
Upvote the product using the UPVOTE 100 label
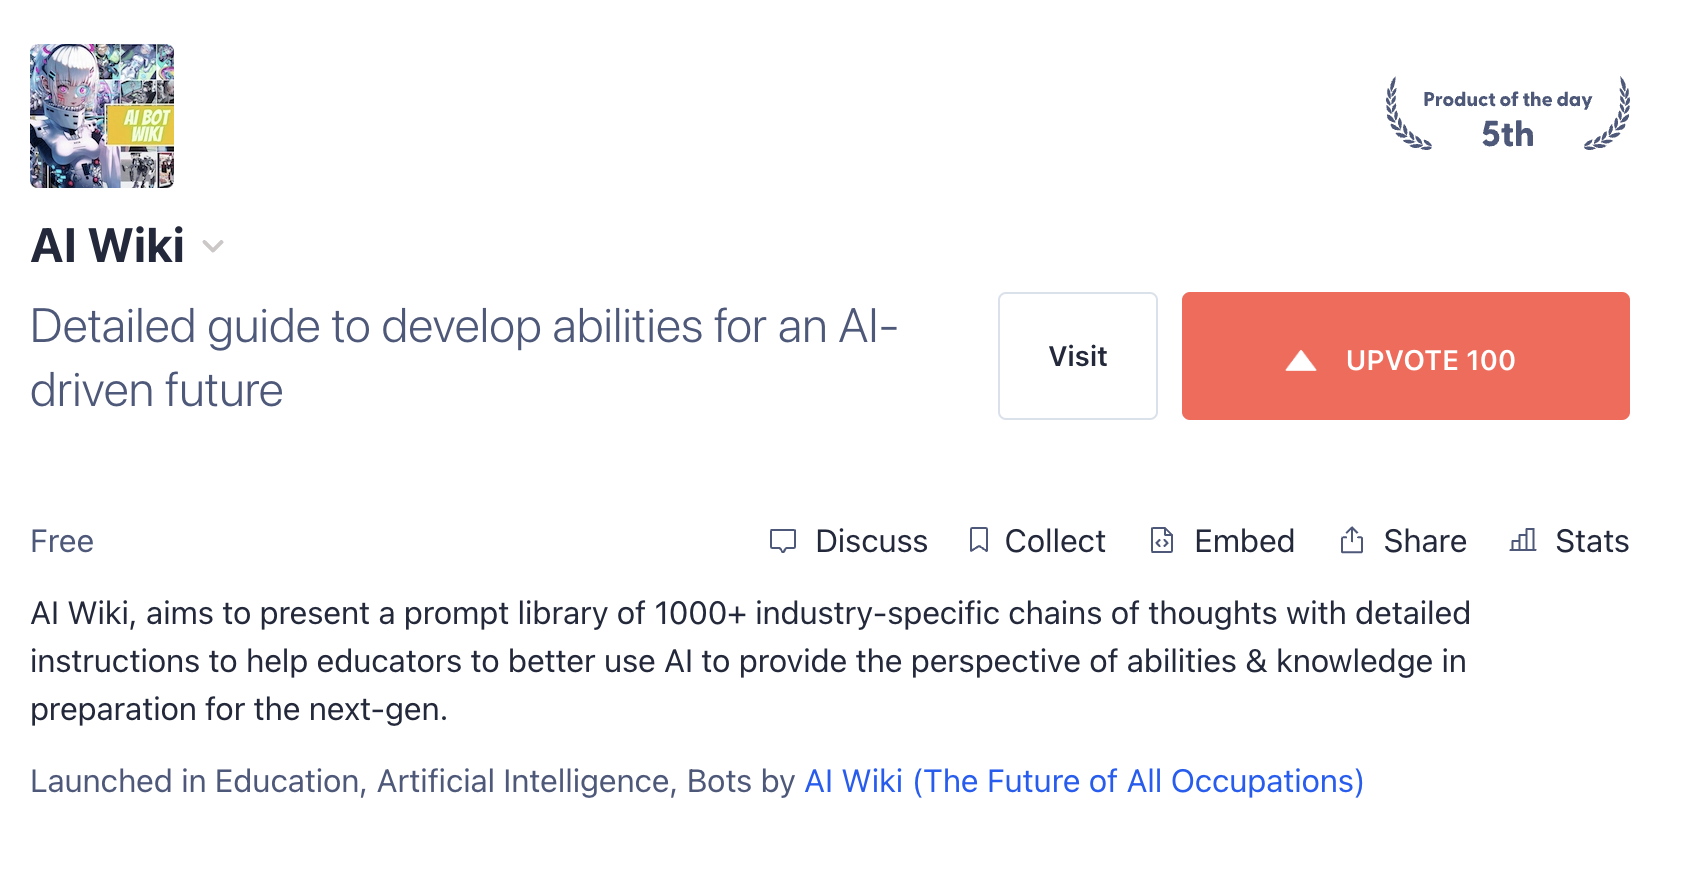[x=1430, y=360]
